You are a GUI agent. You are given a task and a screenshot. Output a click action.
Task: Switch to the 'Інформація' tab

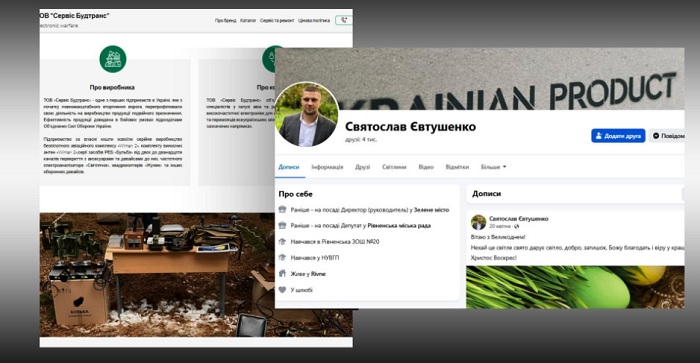tap(327, 167)
